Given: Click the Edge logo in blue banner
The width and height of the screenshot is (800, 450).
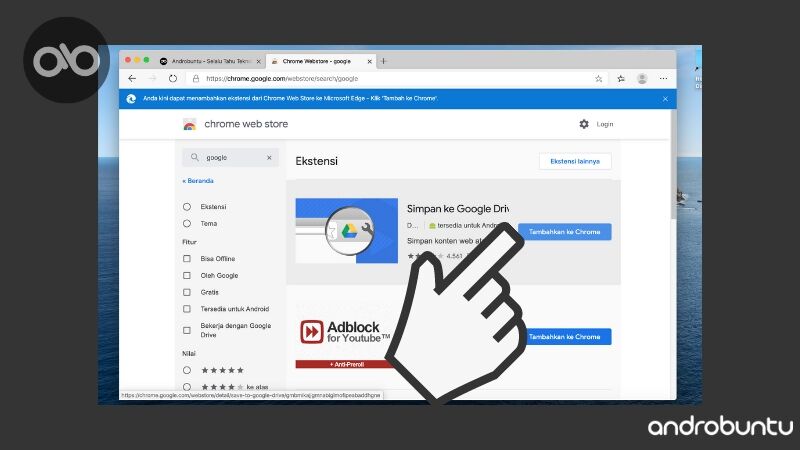Looking at the screenshot, I should point(131,98).
